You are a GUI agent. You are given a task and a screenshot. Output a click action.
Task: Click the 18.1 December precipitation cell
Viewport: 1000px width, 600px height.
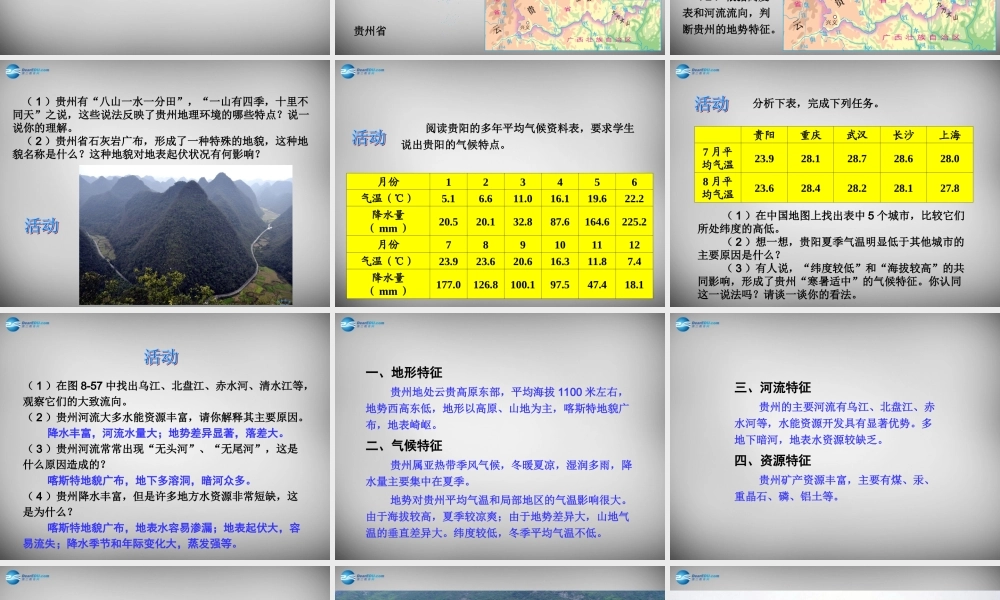634,284
